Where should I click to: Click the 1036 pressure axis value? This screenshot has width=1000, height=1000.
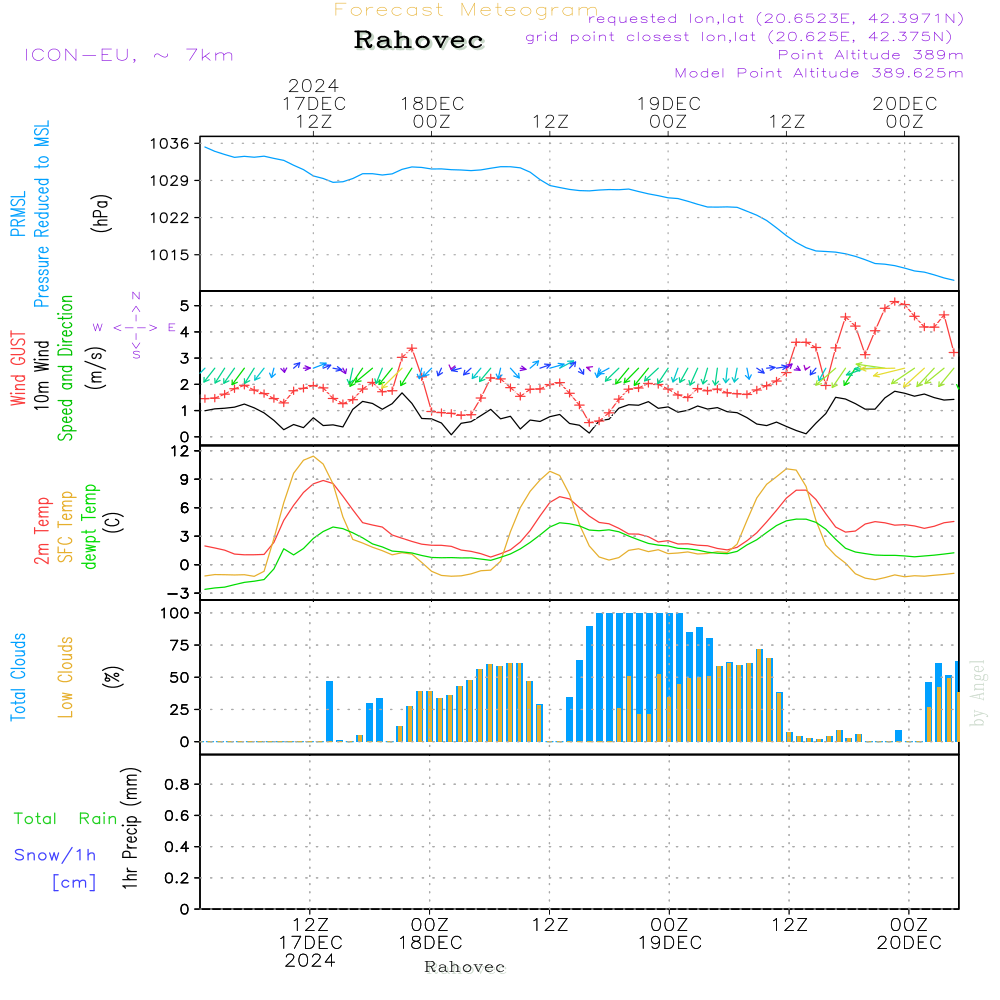tap(170, 143)
